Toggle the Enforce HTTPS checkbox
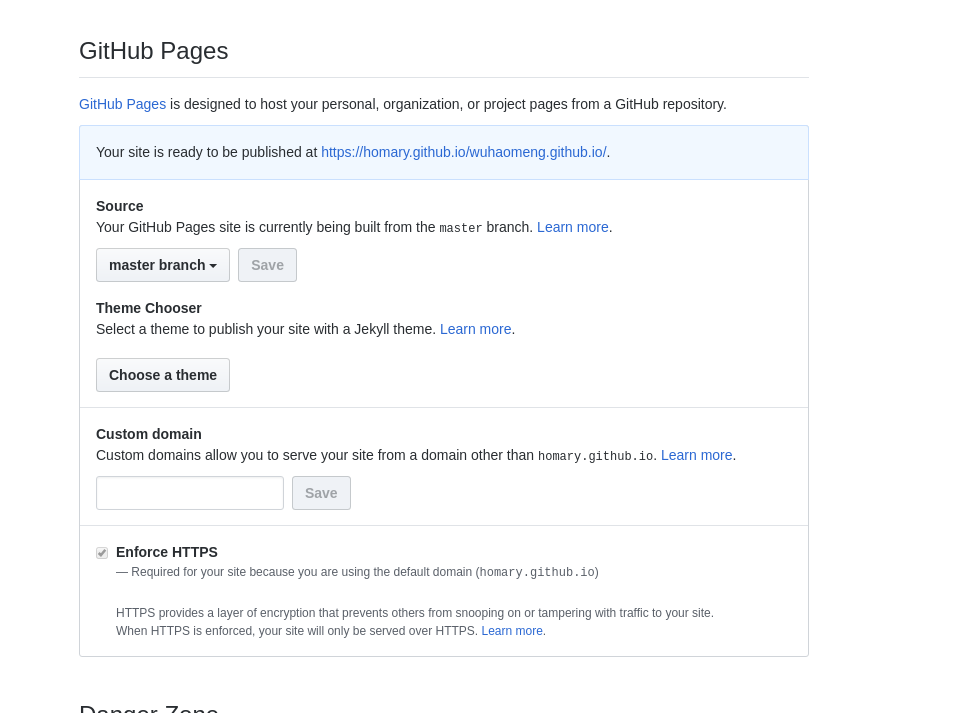Viewport: 965px width, 713px height. pos(102,553)
